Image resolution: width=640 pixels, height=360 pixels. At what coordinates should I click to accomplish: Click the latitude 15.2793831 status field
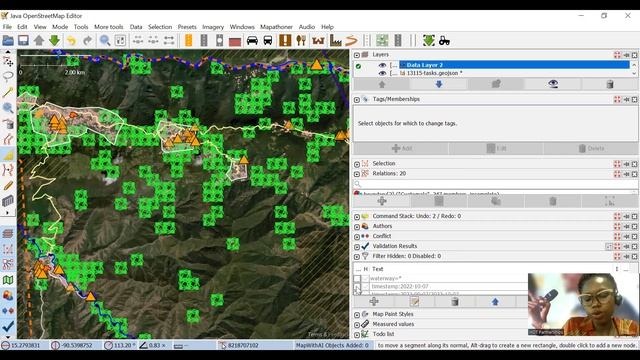pyautogui.click(x=24, y=345)
